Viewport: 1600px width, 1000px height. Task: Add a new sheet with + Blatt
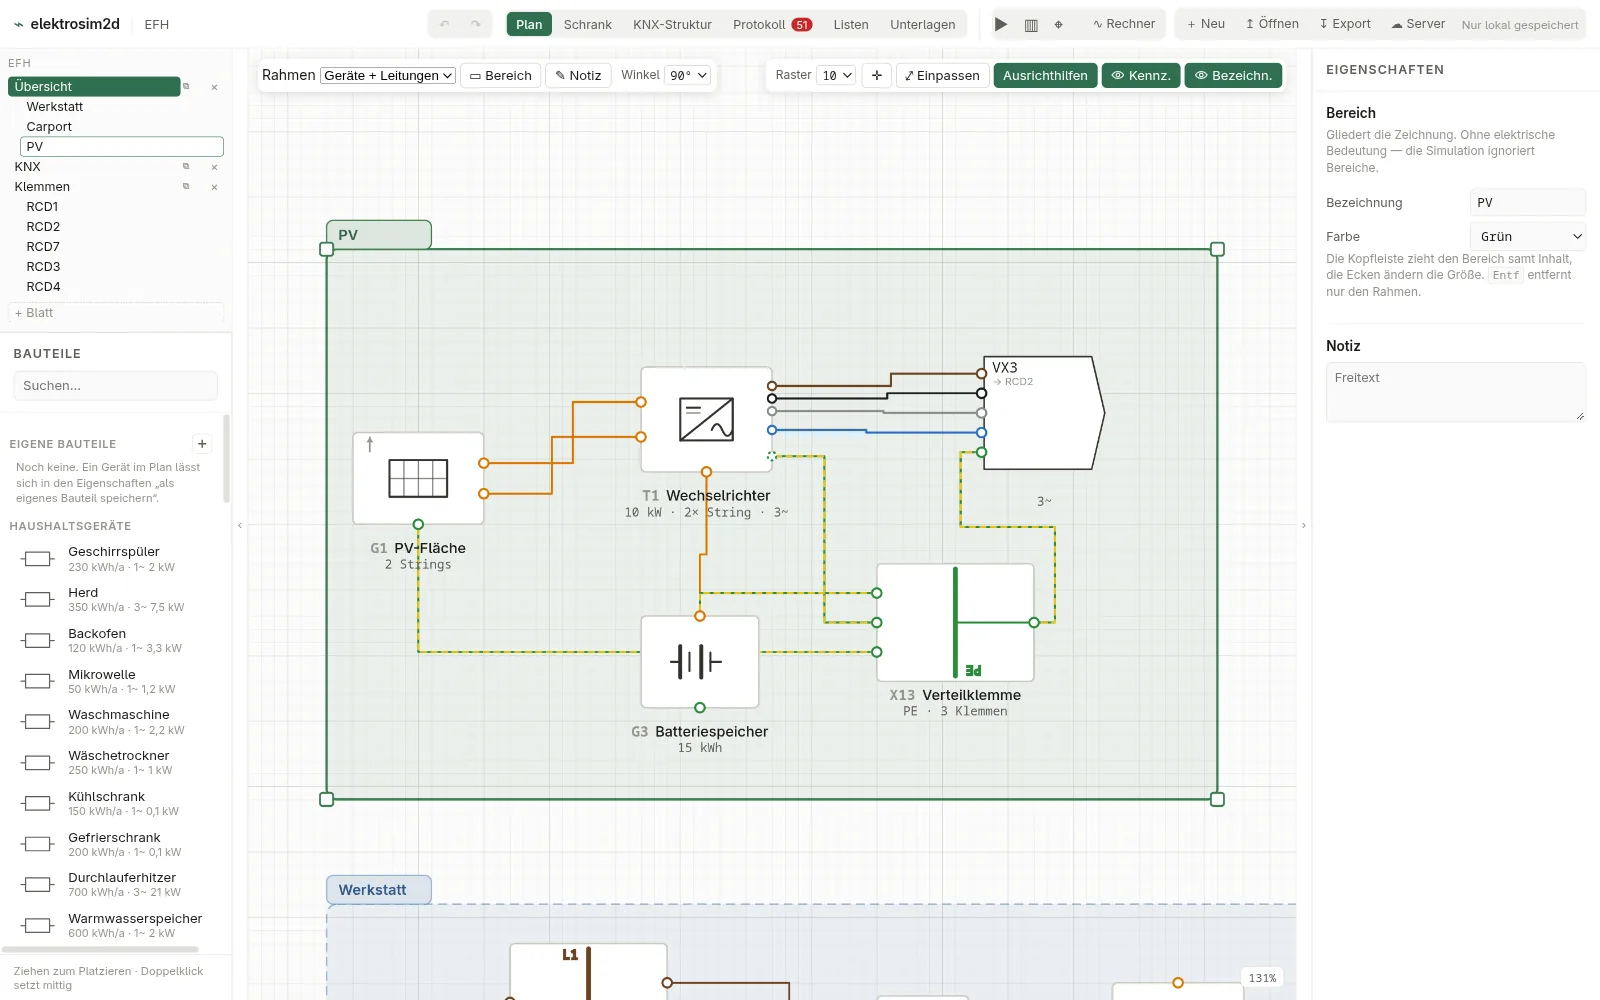[116, 313]
